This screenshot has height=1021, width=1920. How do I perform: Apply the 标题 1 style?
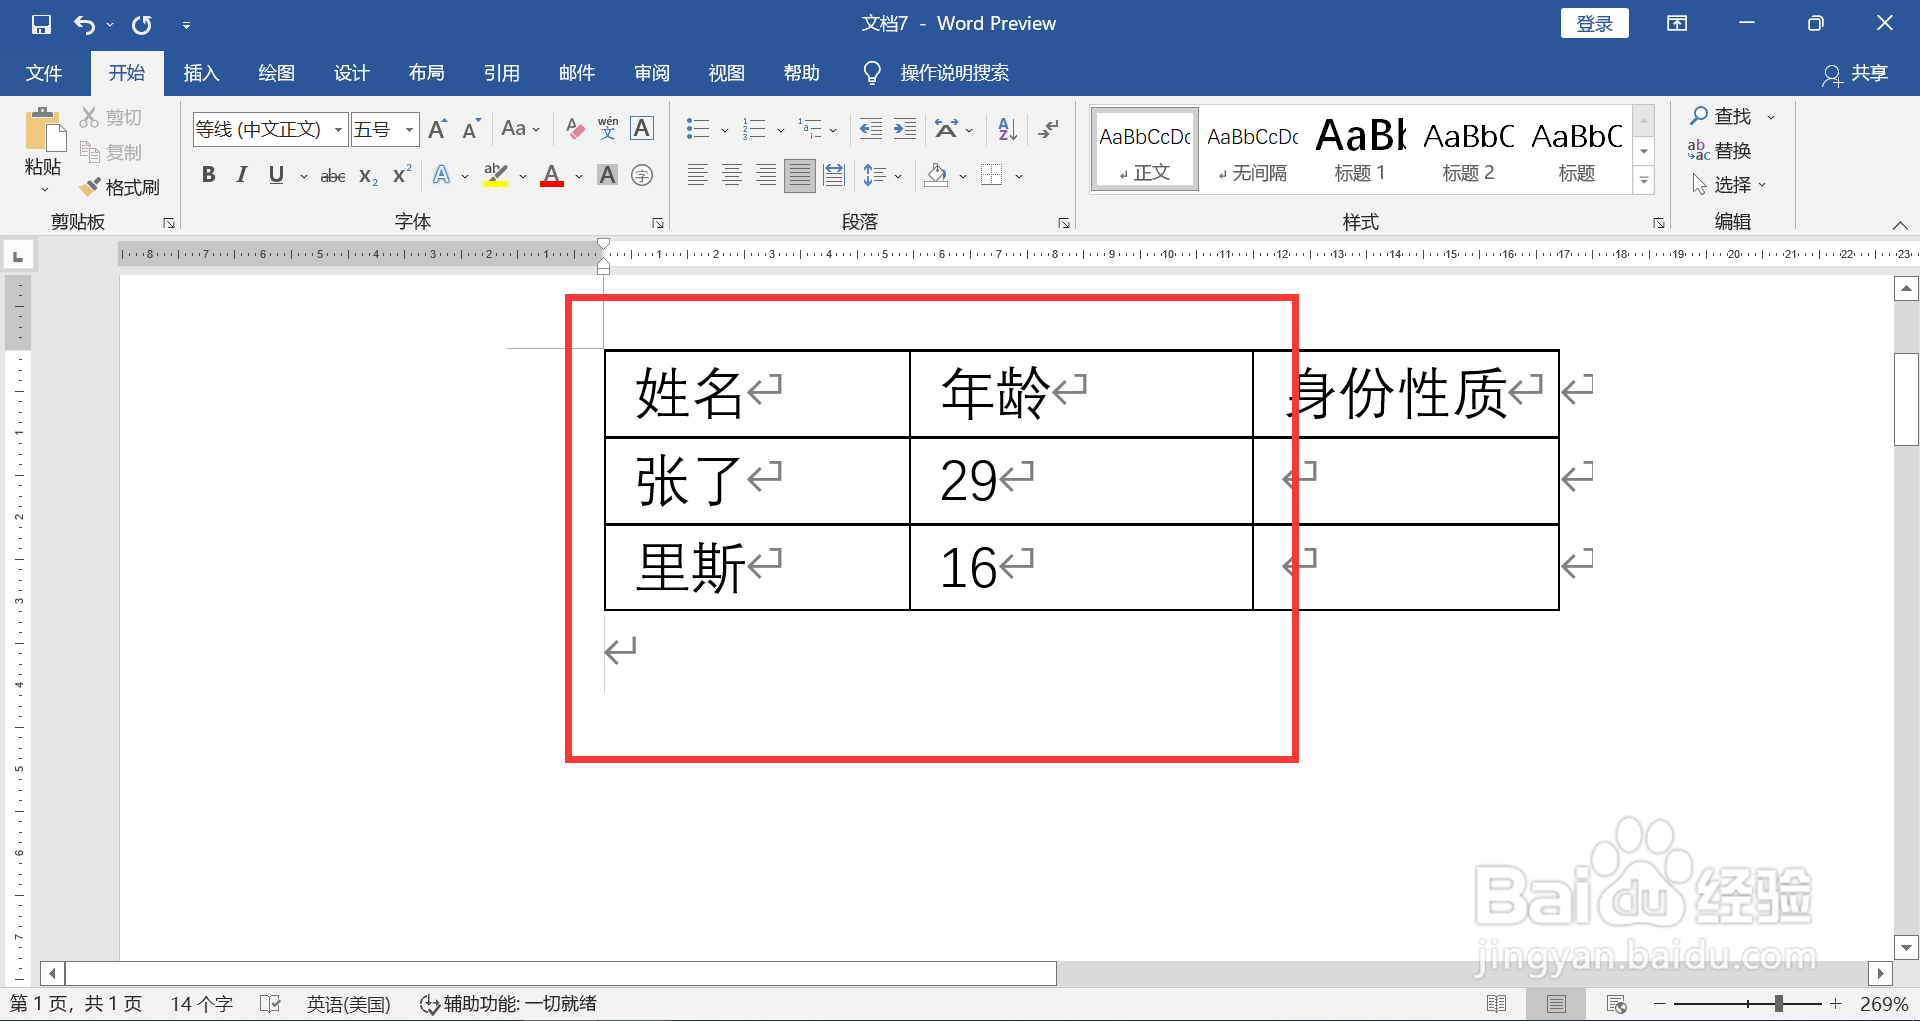(1358, 148)
